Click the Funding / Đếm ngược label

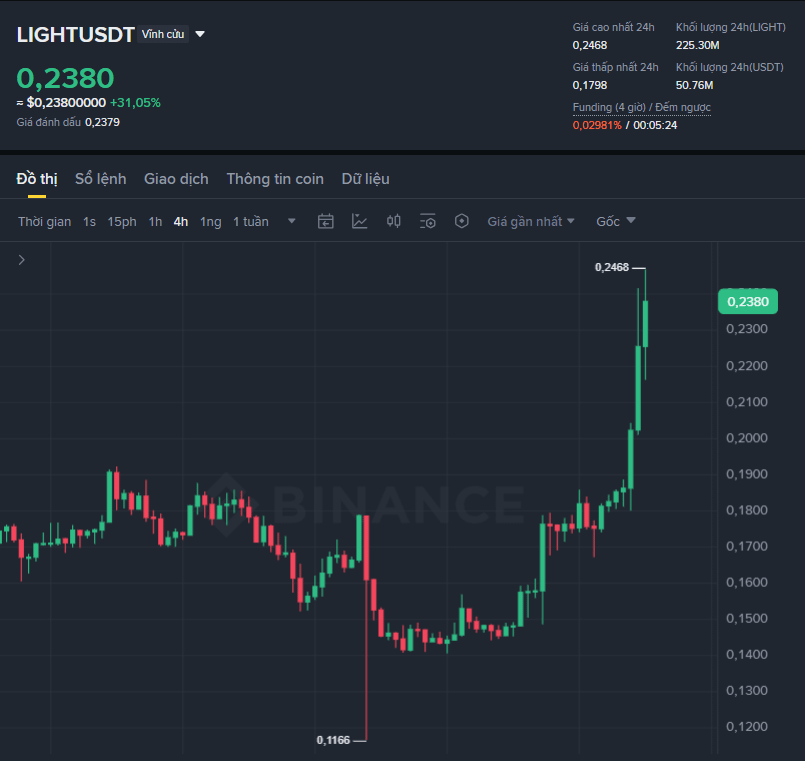tap(642, 107)
